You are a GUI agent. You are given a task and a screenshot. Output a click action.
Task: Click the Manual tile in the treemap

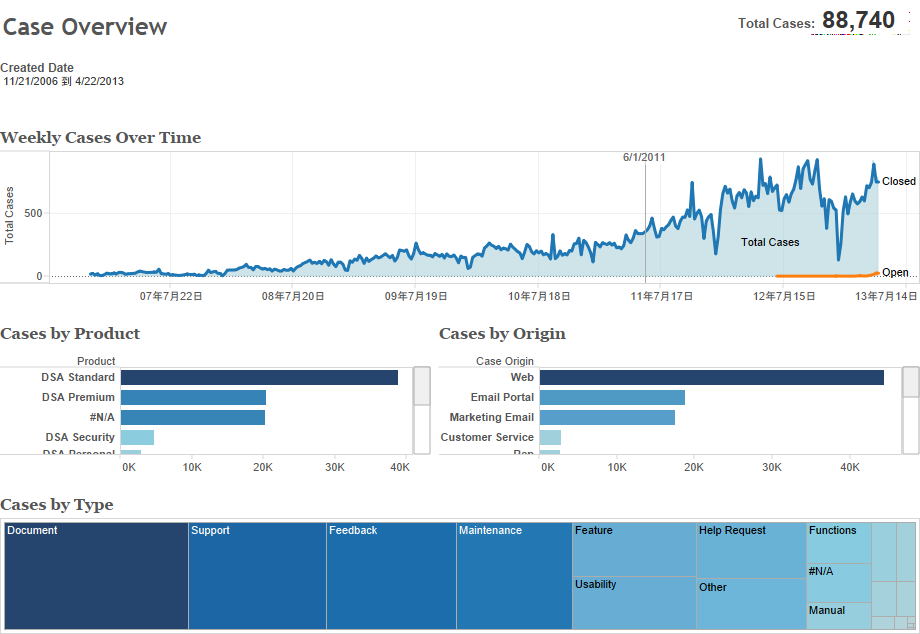[838, 615]
